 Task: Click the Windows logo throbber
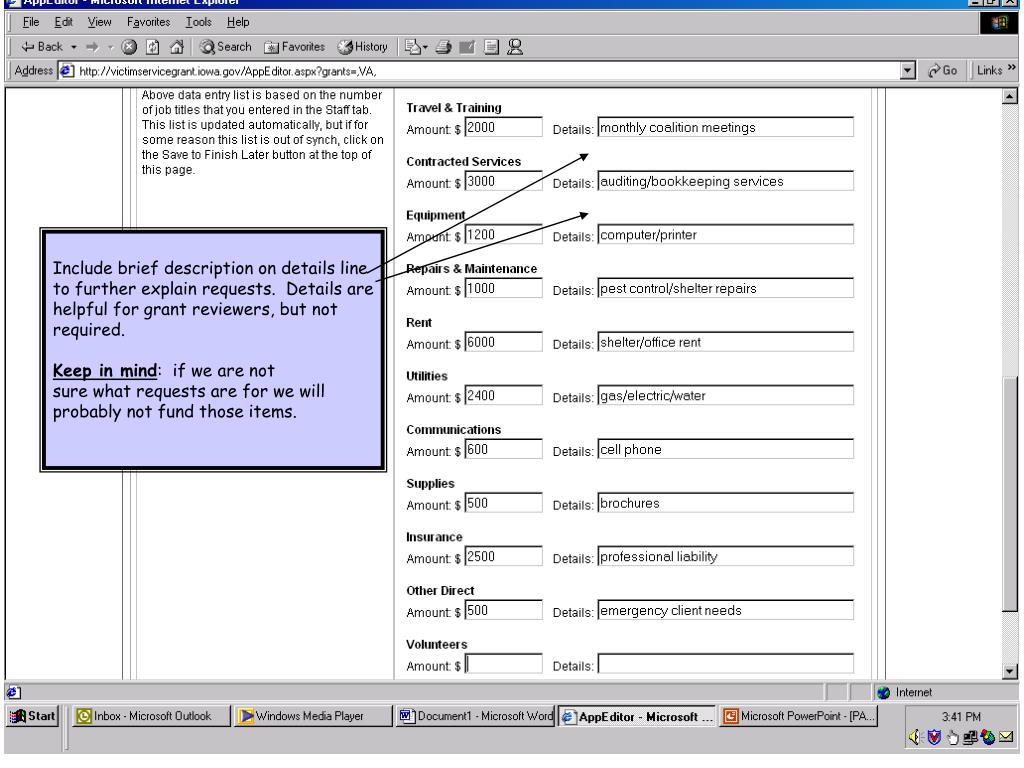[999, 23]
